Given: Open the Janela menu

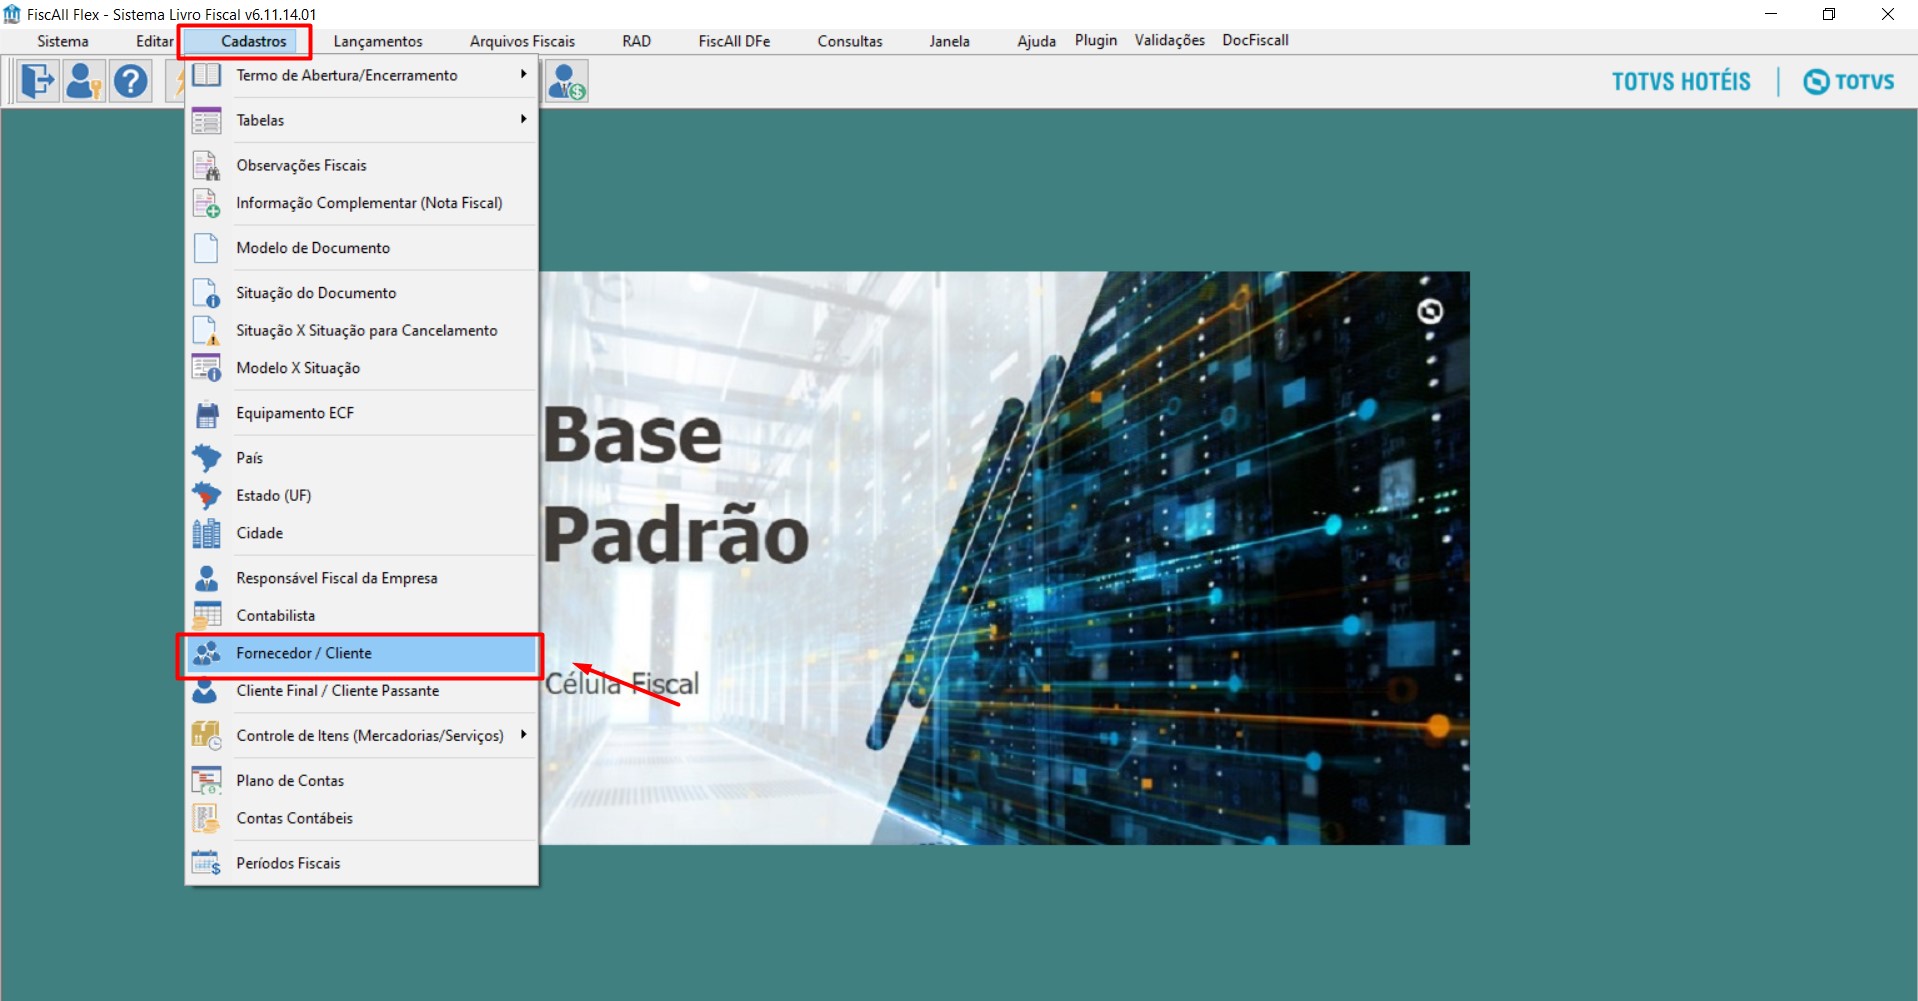Looking at the screenshot, I should click(949, 41).
